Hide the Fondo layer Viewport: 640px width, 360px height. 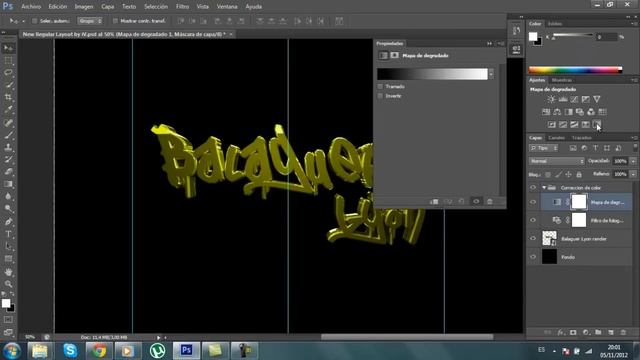pos(533,257)
